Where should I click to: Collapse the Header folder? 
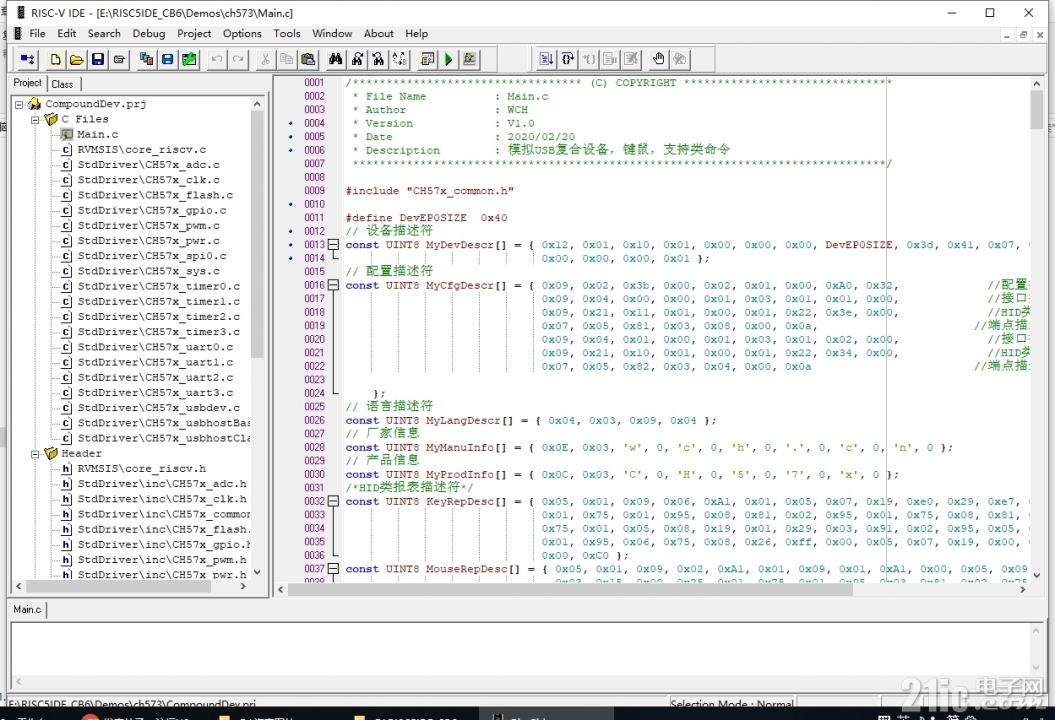[x=35, y=454]
